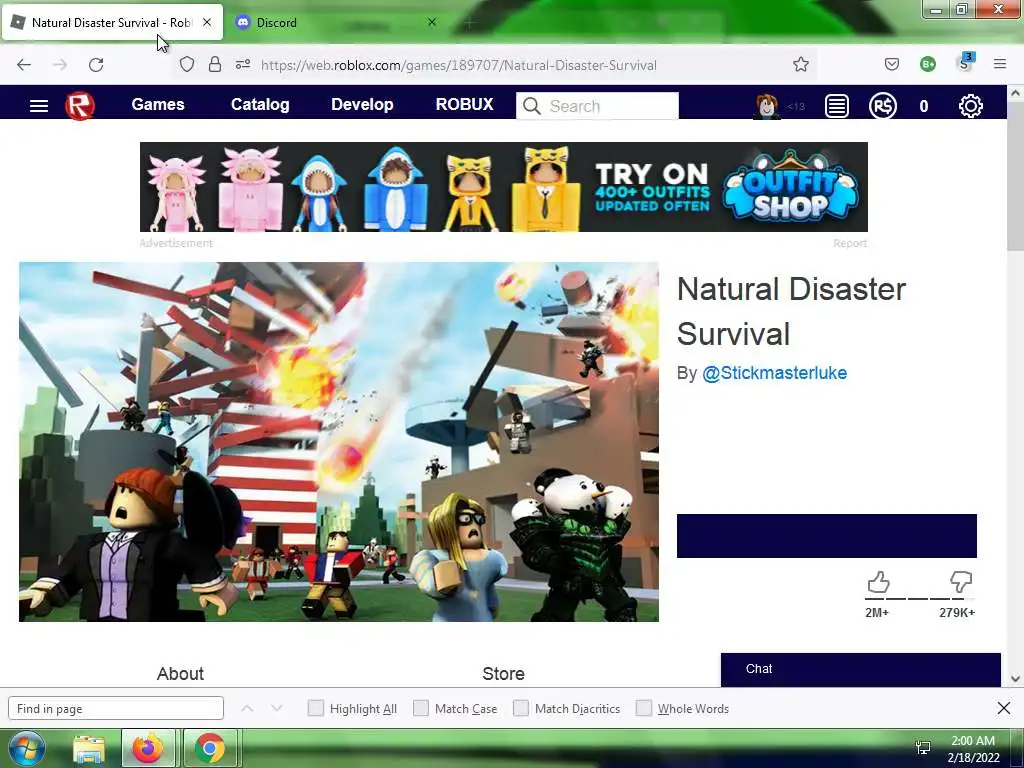Click the Roblox logo home icon

point(80,106)
